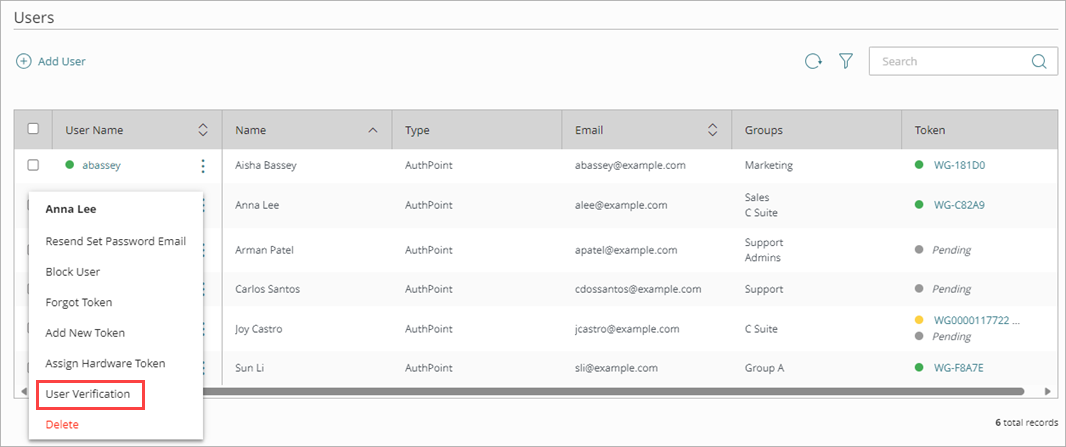Choose Block User from menu
Image resolution: width=1066 pixels, height=447 pixels.
[73, 272]
